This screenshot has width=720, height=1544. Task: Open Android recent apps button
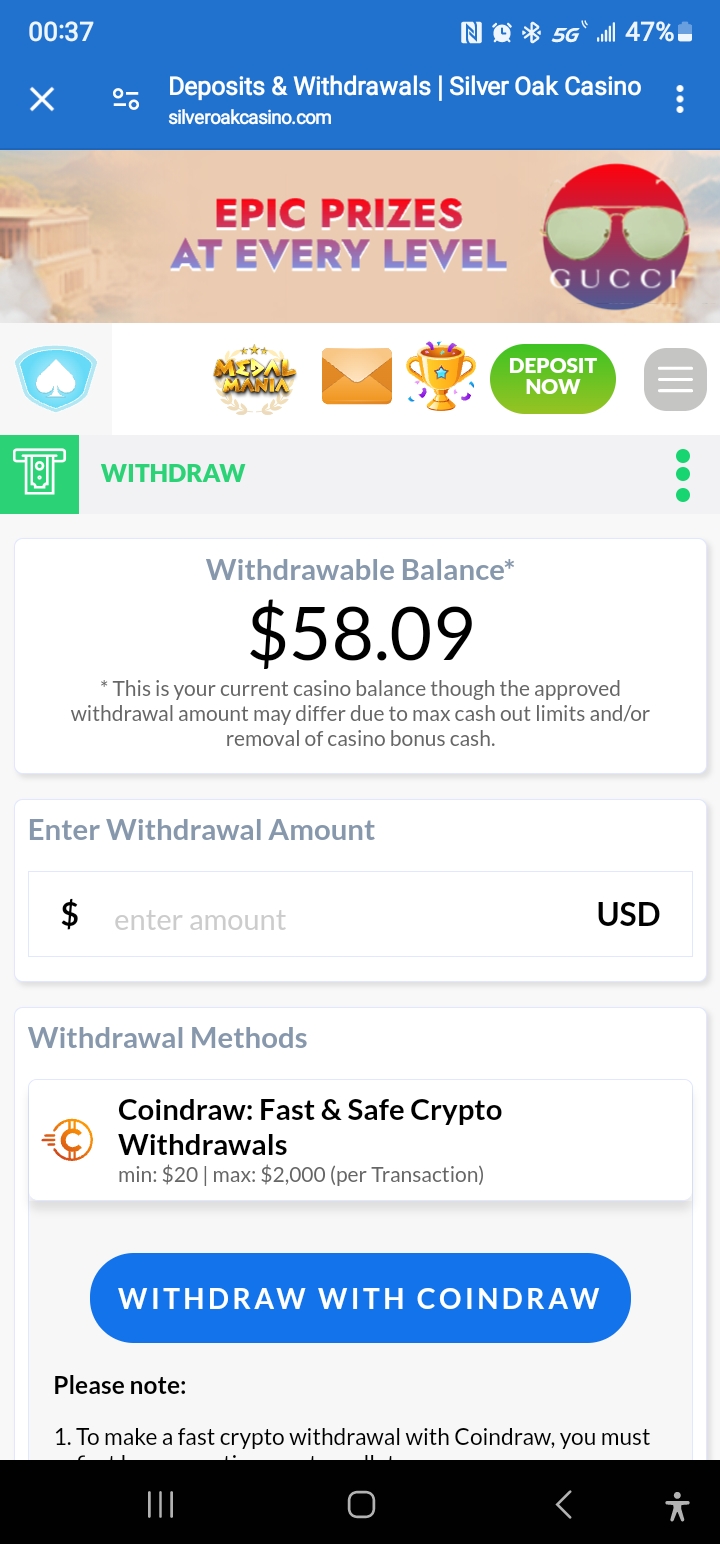pos(161,1504)
